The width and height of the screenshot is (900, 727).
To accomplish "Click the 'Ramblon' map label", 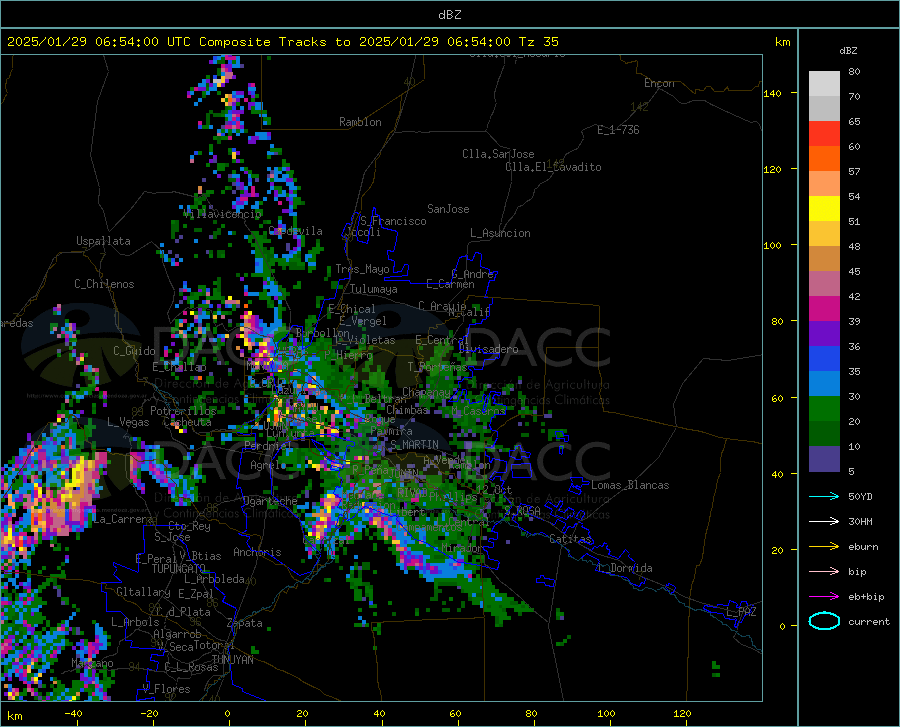I will [360, 122].
